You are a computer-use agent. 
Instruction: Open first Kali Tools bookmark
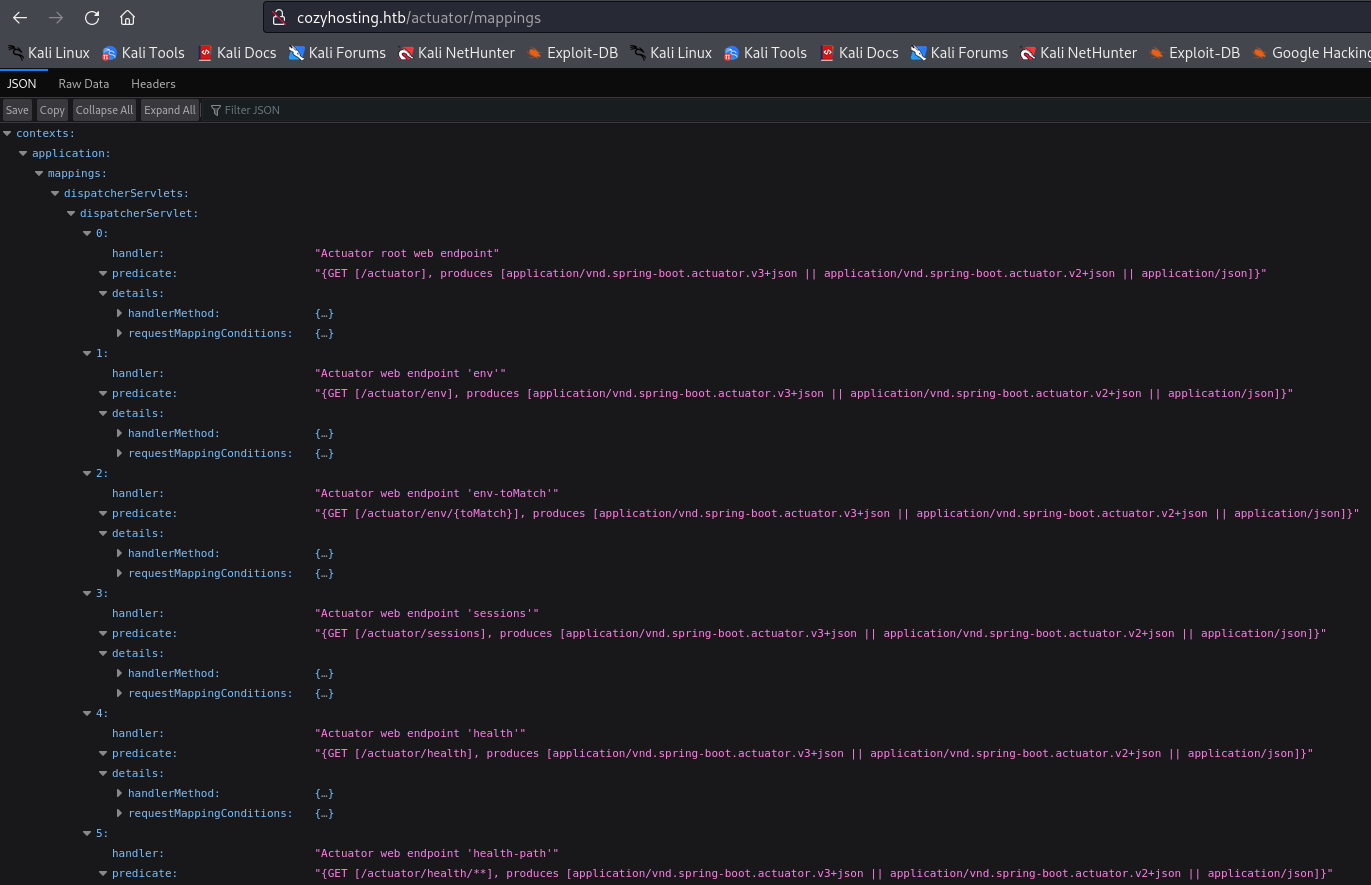coord(143,53)
